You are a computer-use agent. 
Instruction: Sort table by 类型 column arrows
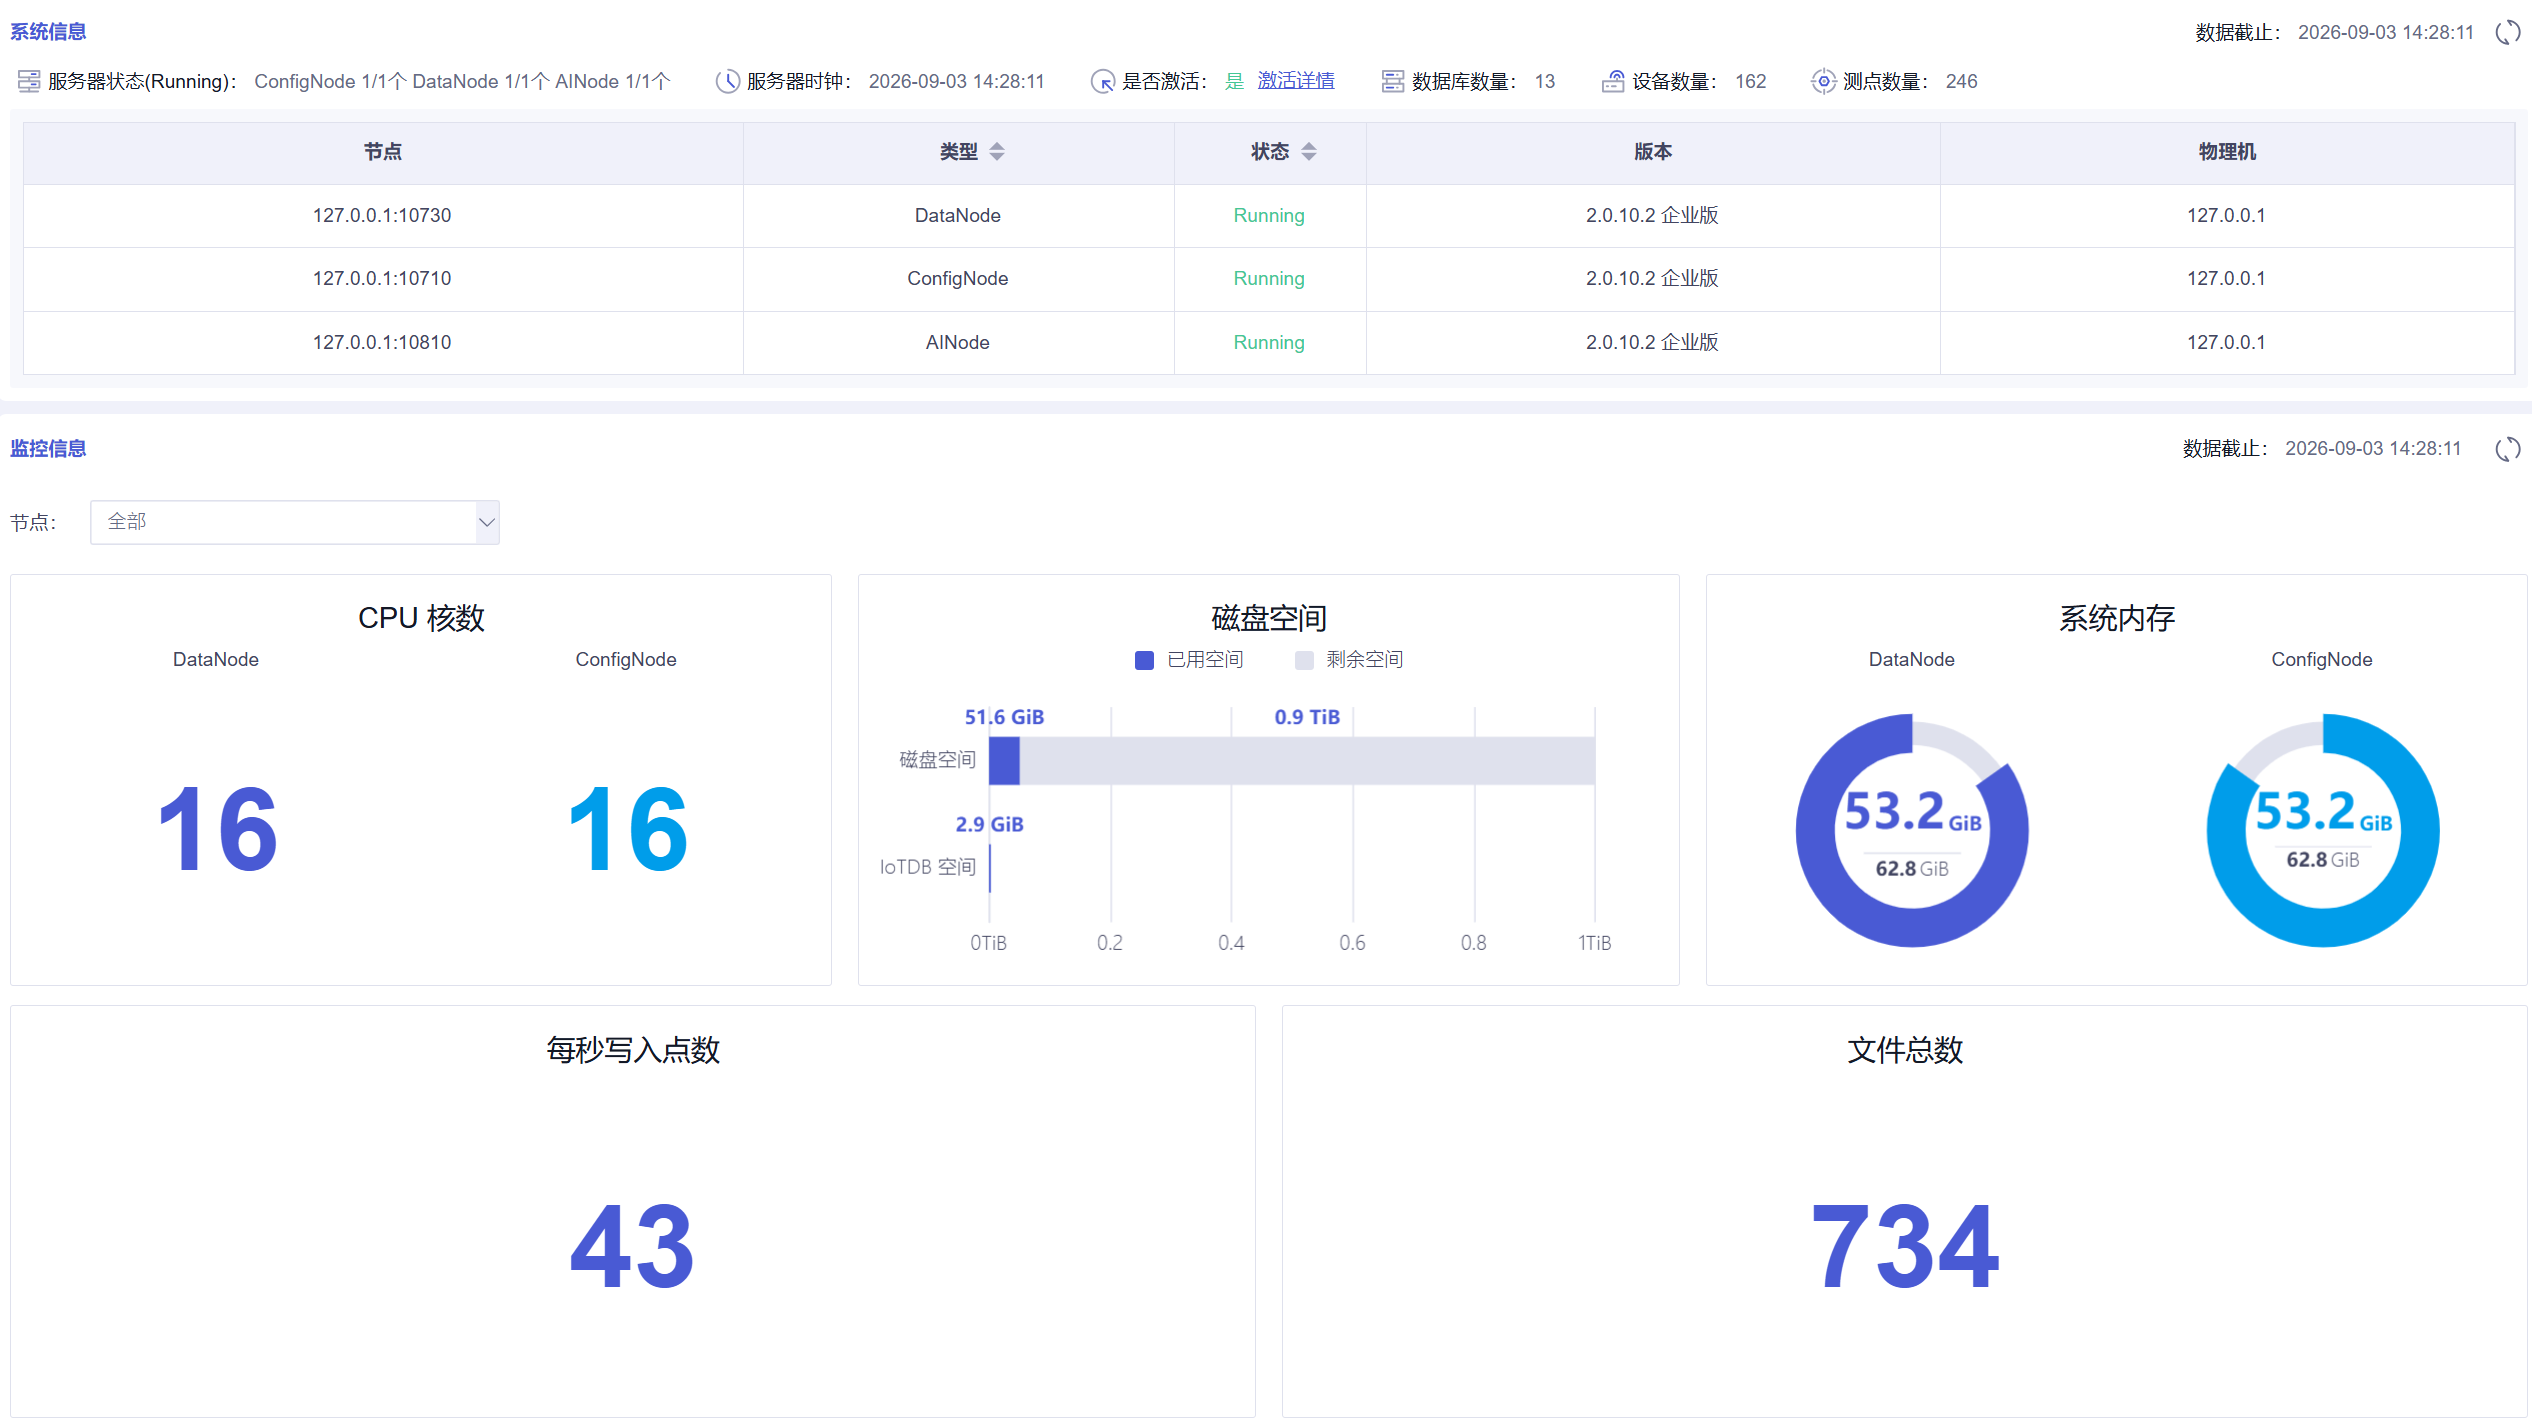(997, 152)
